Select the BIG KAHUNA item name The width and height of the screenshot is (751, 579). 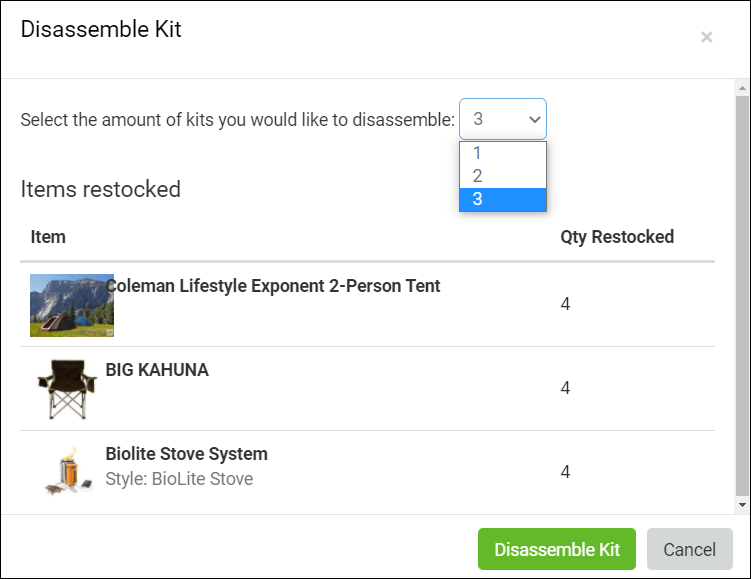157,370
